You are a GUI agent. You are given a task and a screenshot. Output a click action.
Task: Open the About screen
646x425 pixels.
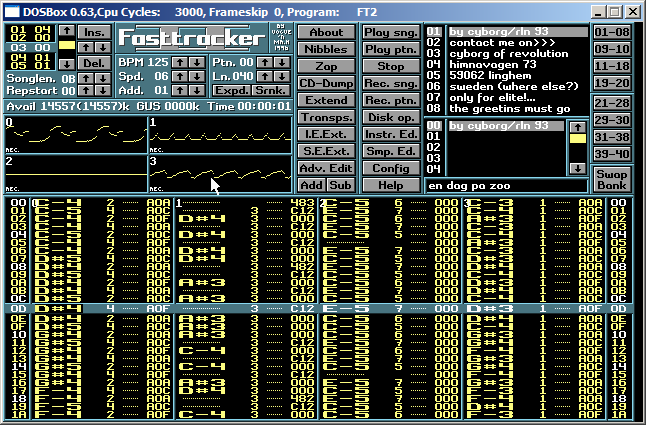pos(326,32)
